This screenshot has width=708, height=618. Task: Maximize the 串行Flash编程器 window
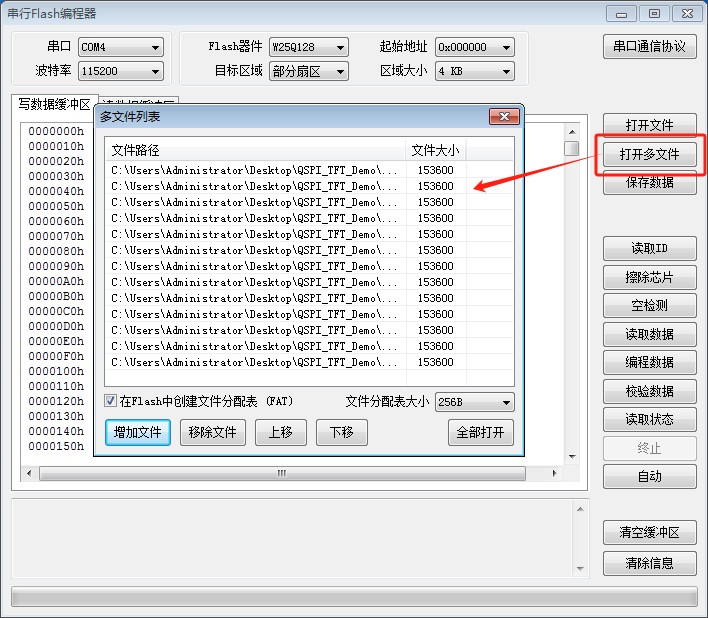coord(654,14)
